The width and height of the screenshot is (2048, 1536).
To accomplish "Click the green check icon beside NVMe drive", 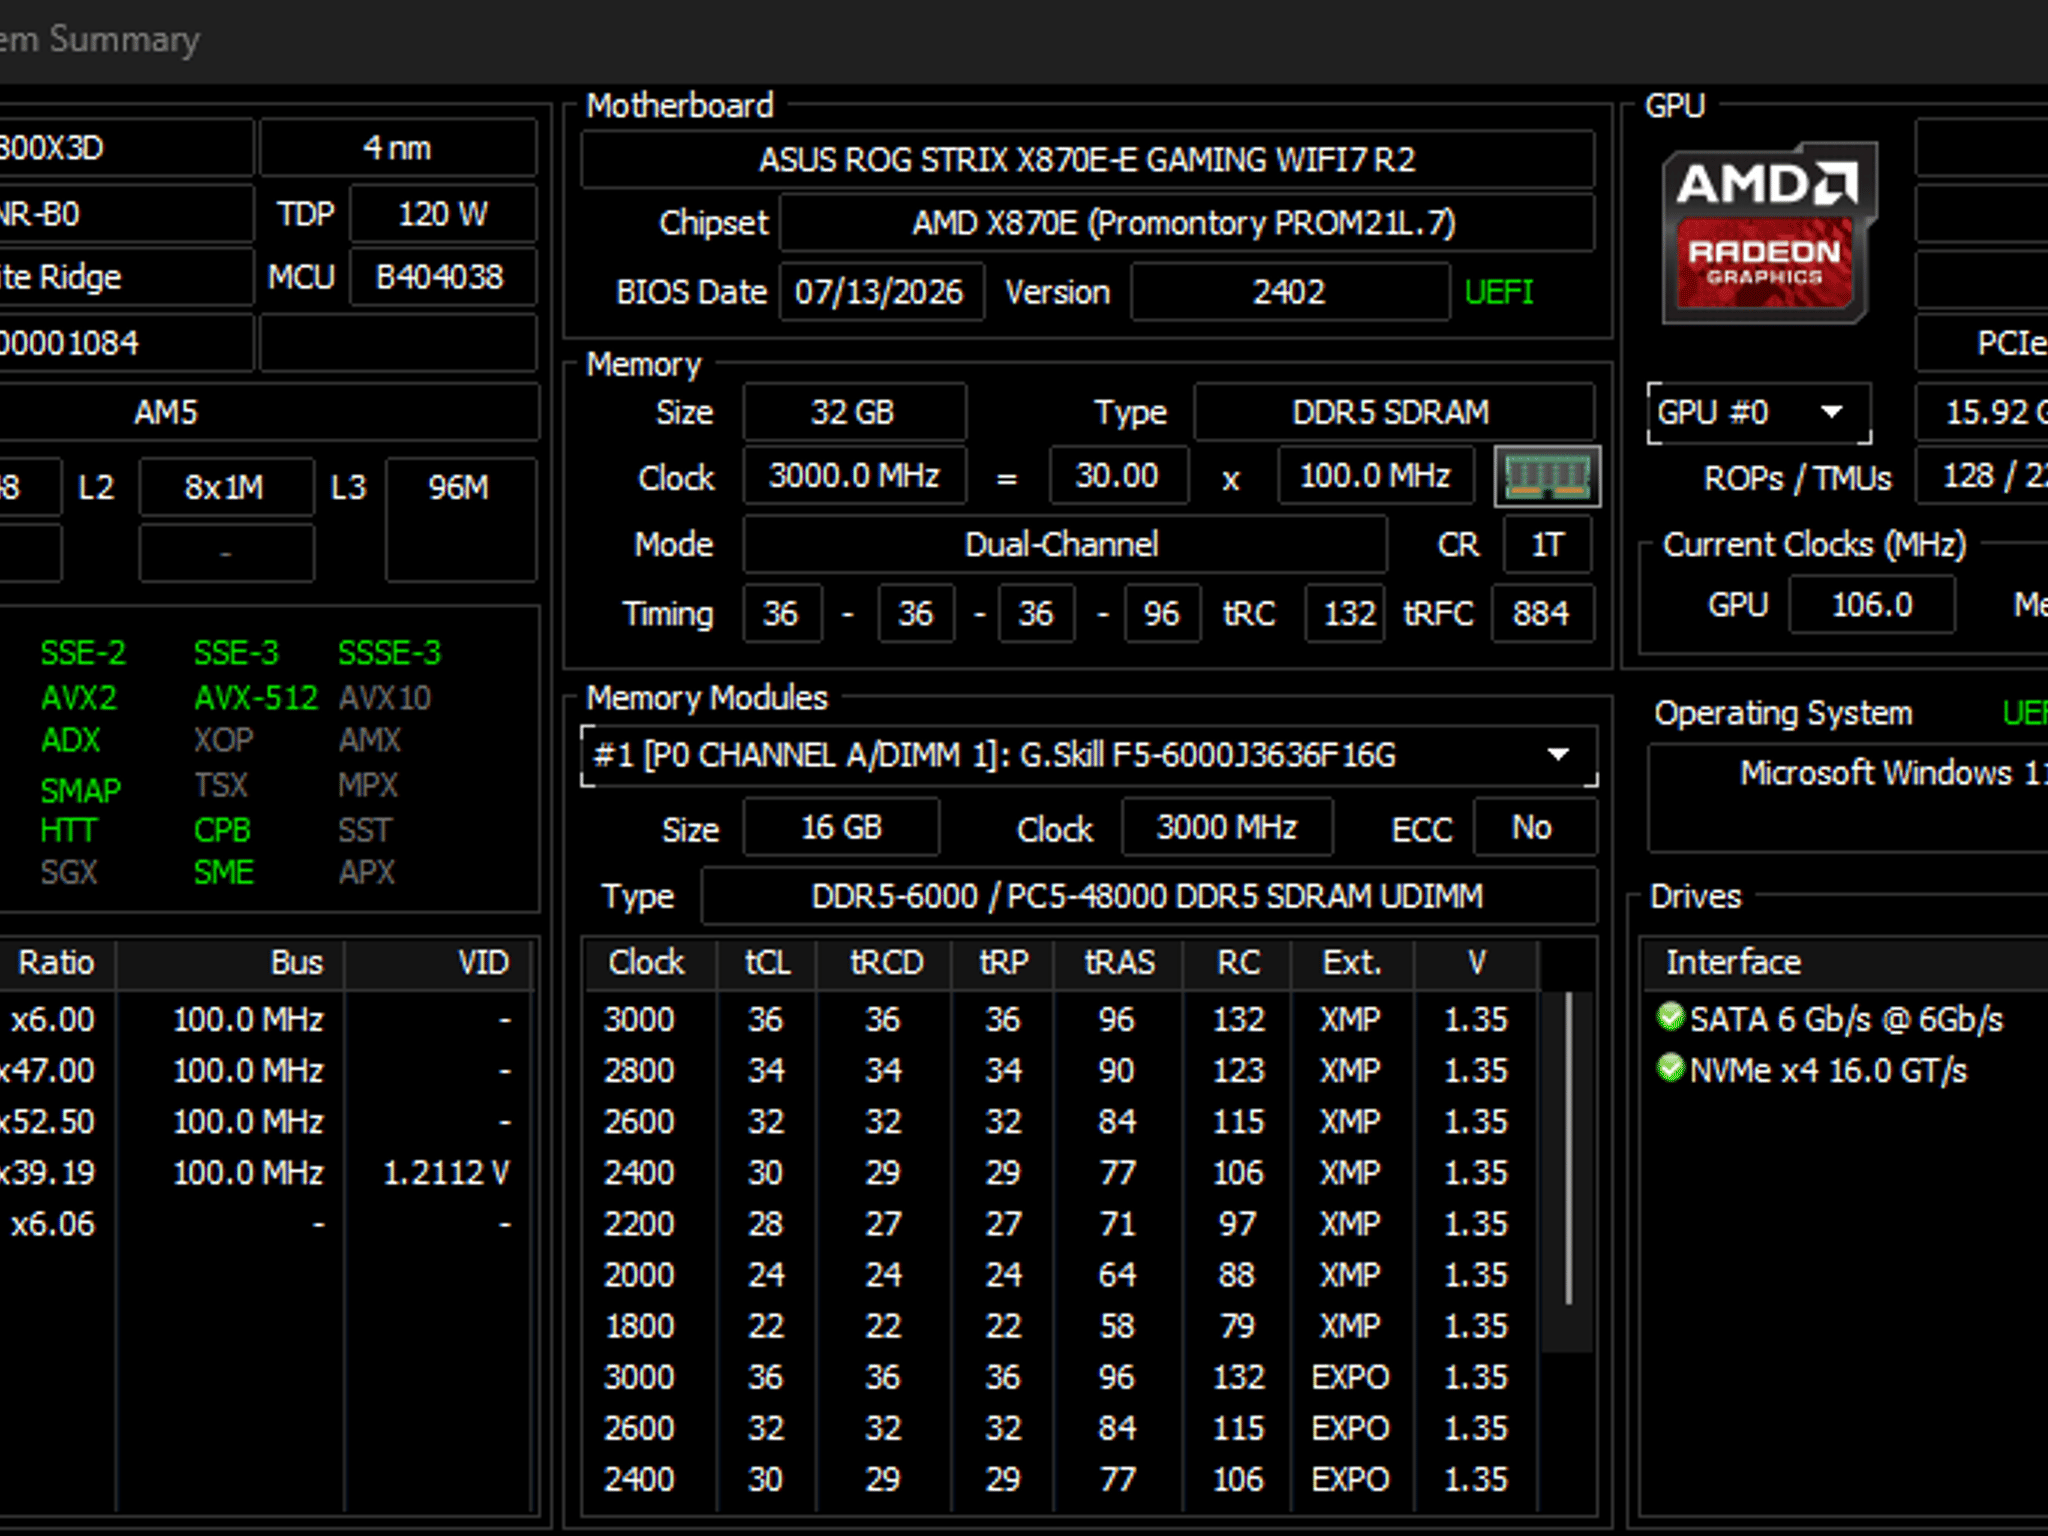I will pyautogui.click(x=1670, y=1069).
